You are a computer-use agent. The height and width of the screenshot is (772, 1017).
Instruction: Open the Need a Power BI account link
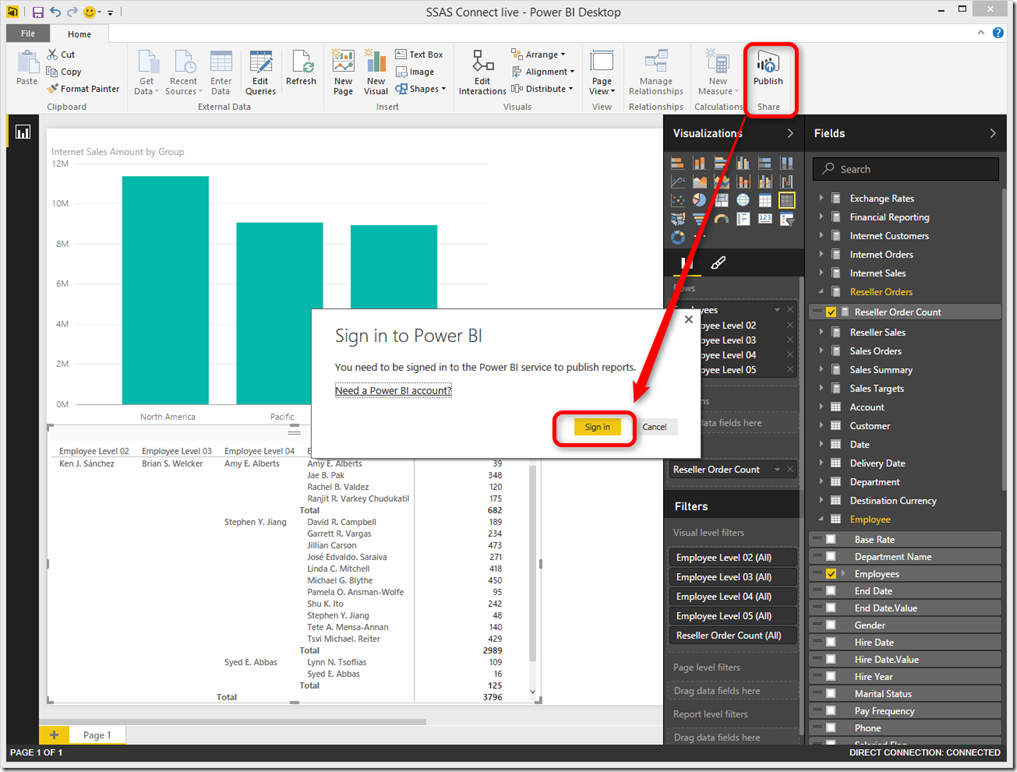[393, 391]
